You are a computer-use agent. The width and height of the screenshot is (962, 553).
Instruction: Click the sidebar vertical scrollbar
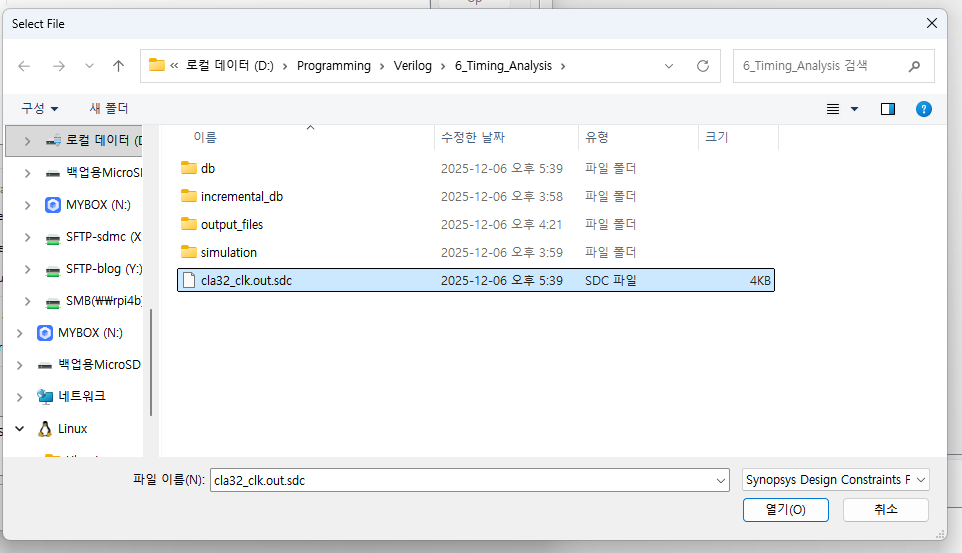coord(150,362)
